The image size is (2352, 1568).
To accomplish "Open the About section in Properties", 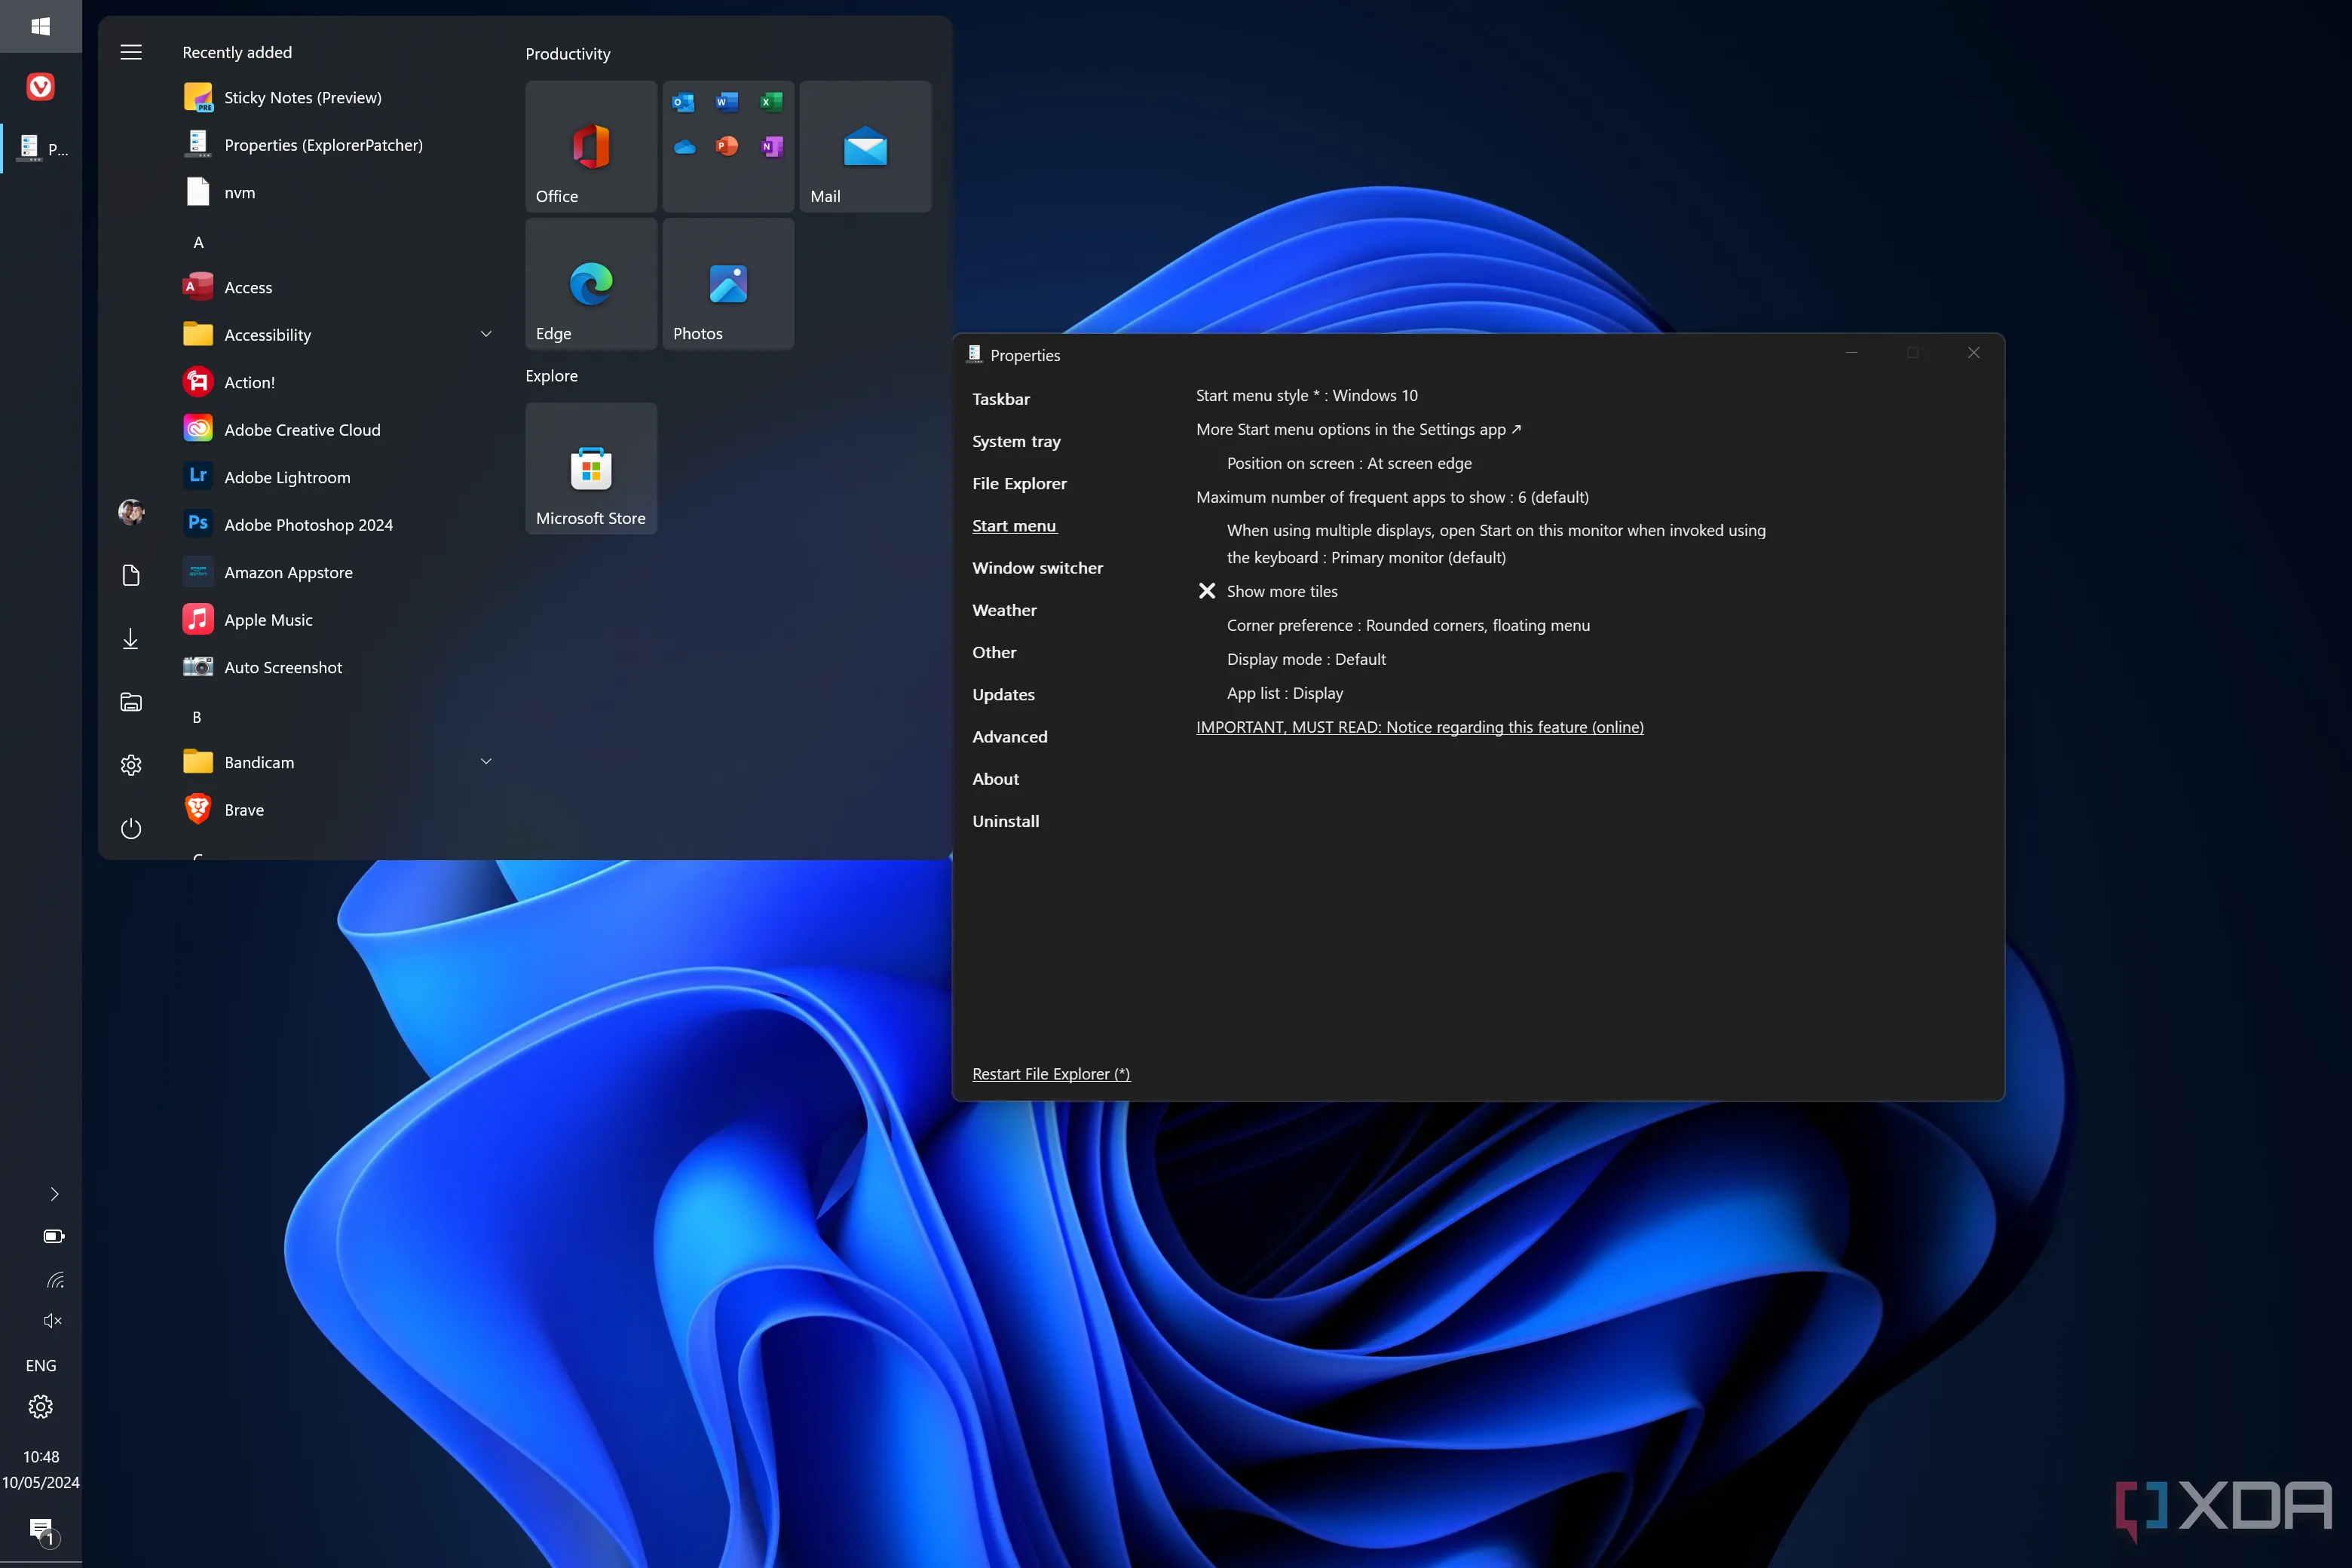I will 995,779.
